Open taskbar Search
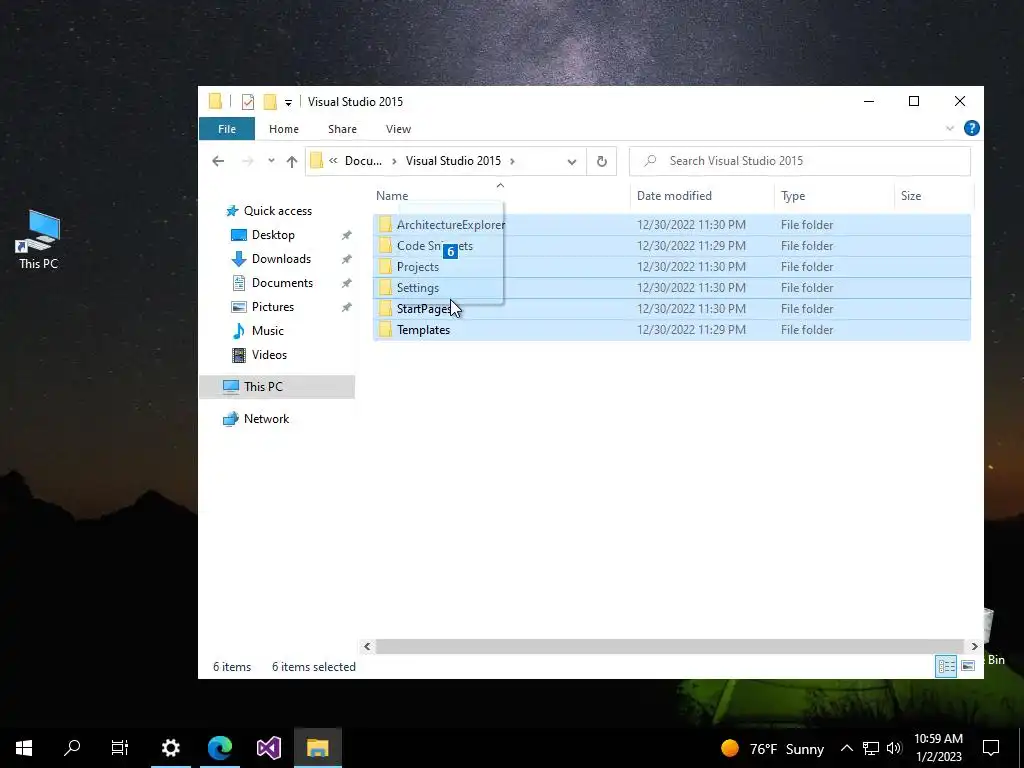Viewport: 1024px width, 768px height. [72, 748]
